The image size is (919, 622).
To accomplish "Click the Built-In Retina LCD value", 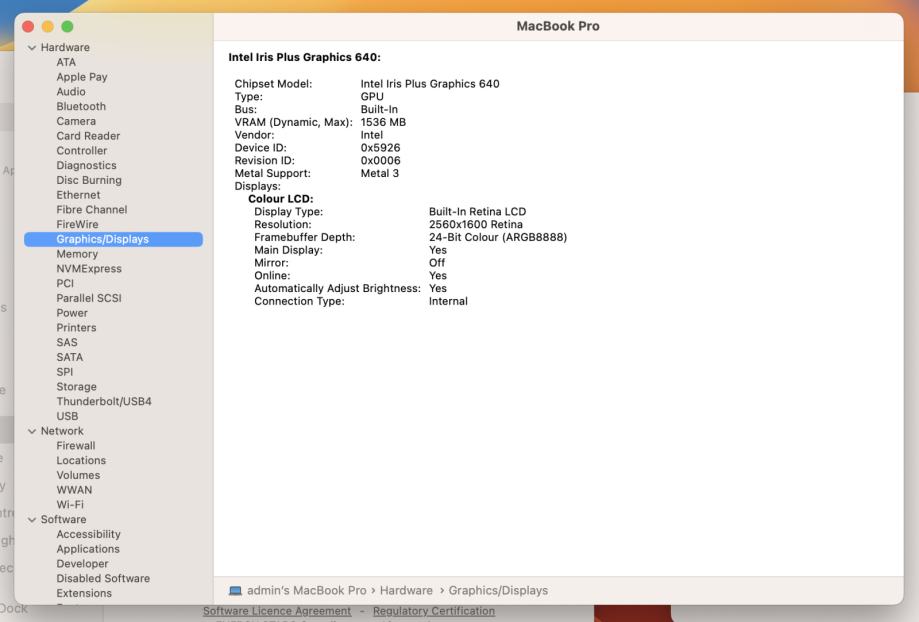I will (478, 212).
